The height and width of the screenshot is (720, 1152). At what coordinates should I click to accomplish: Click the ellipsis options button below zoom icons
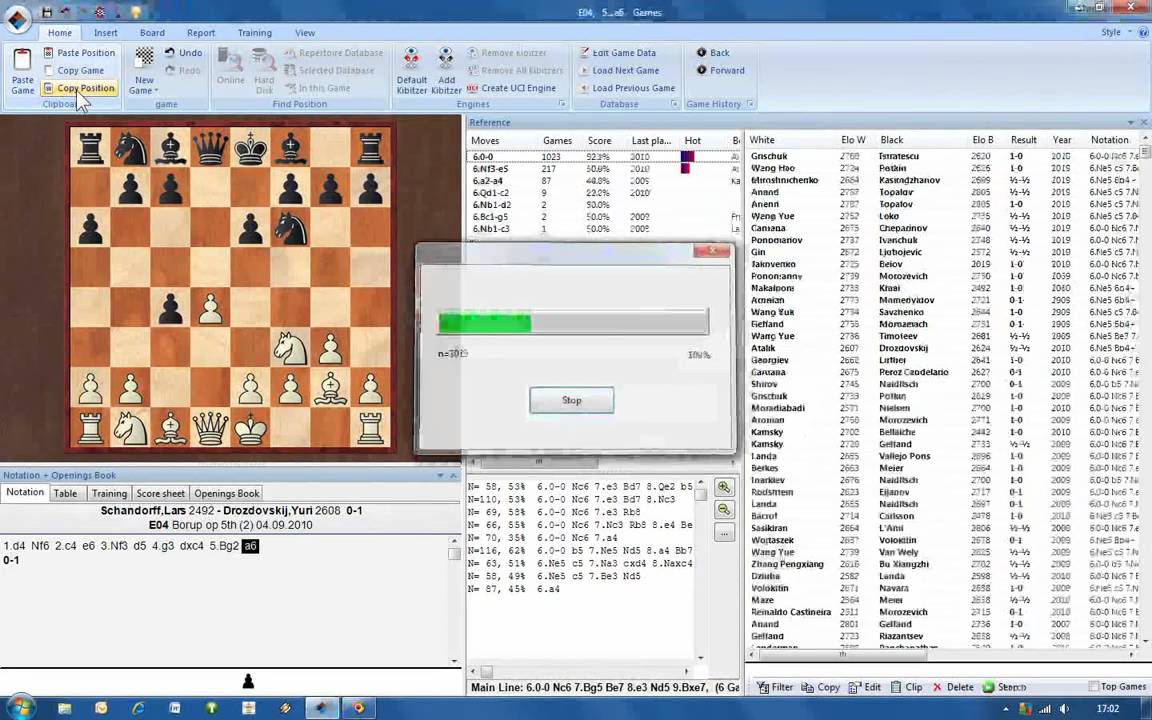tap(724, 533)
